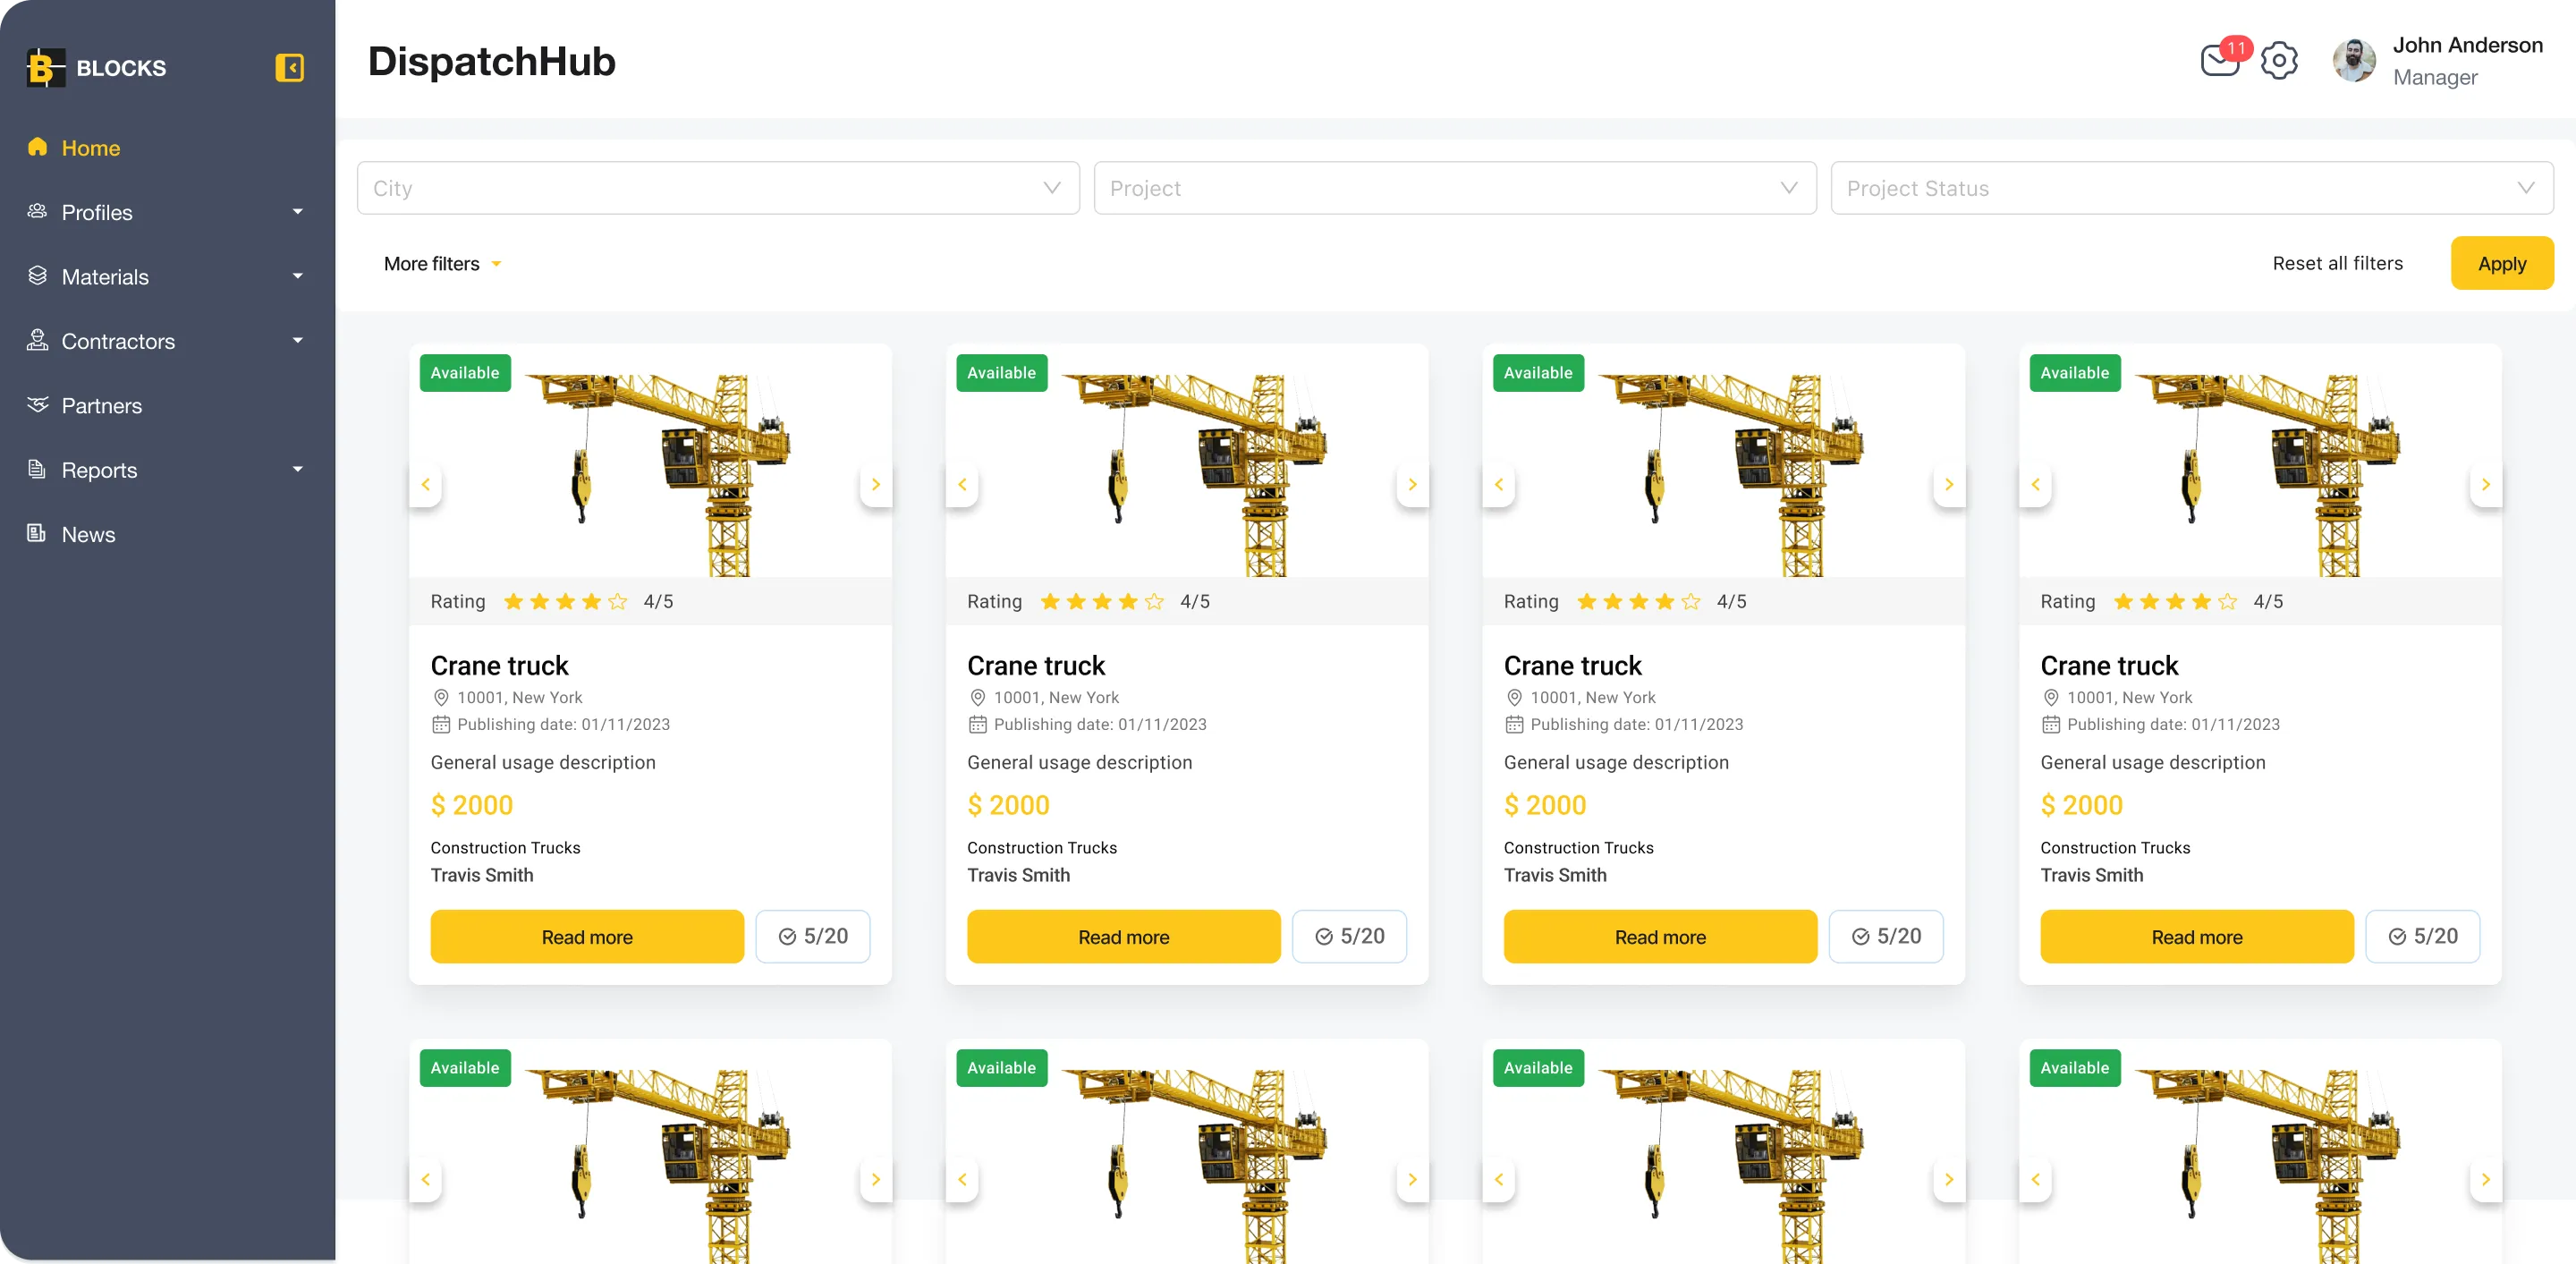Click the Crane truck title on second card

(1036, 665)
